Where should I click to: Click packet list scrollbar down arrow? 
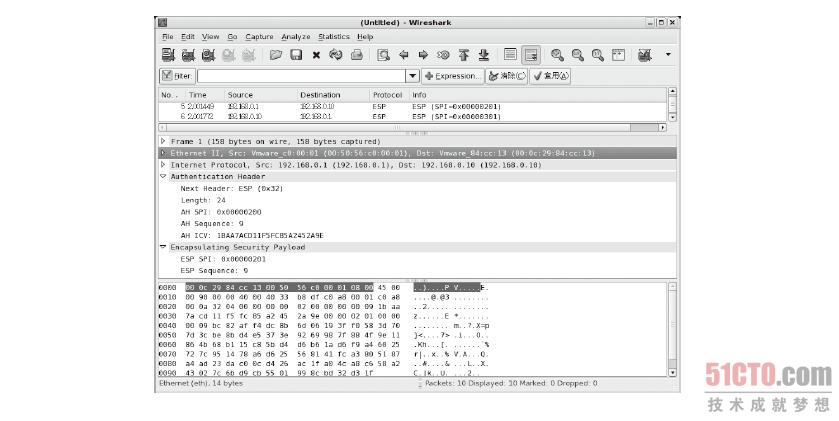[x=673, y=117]
